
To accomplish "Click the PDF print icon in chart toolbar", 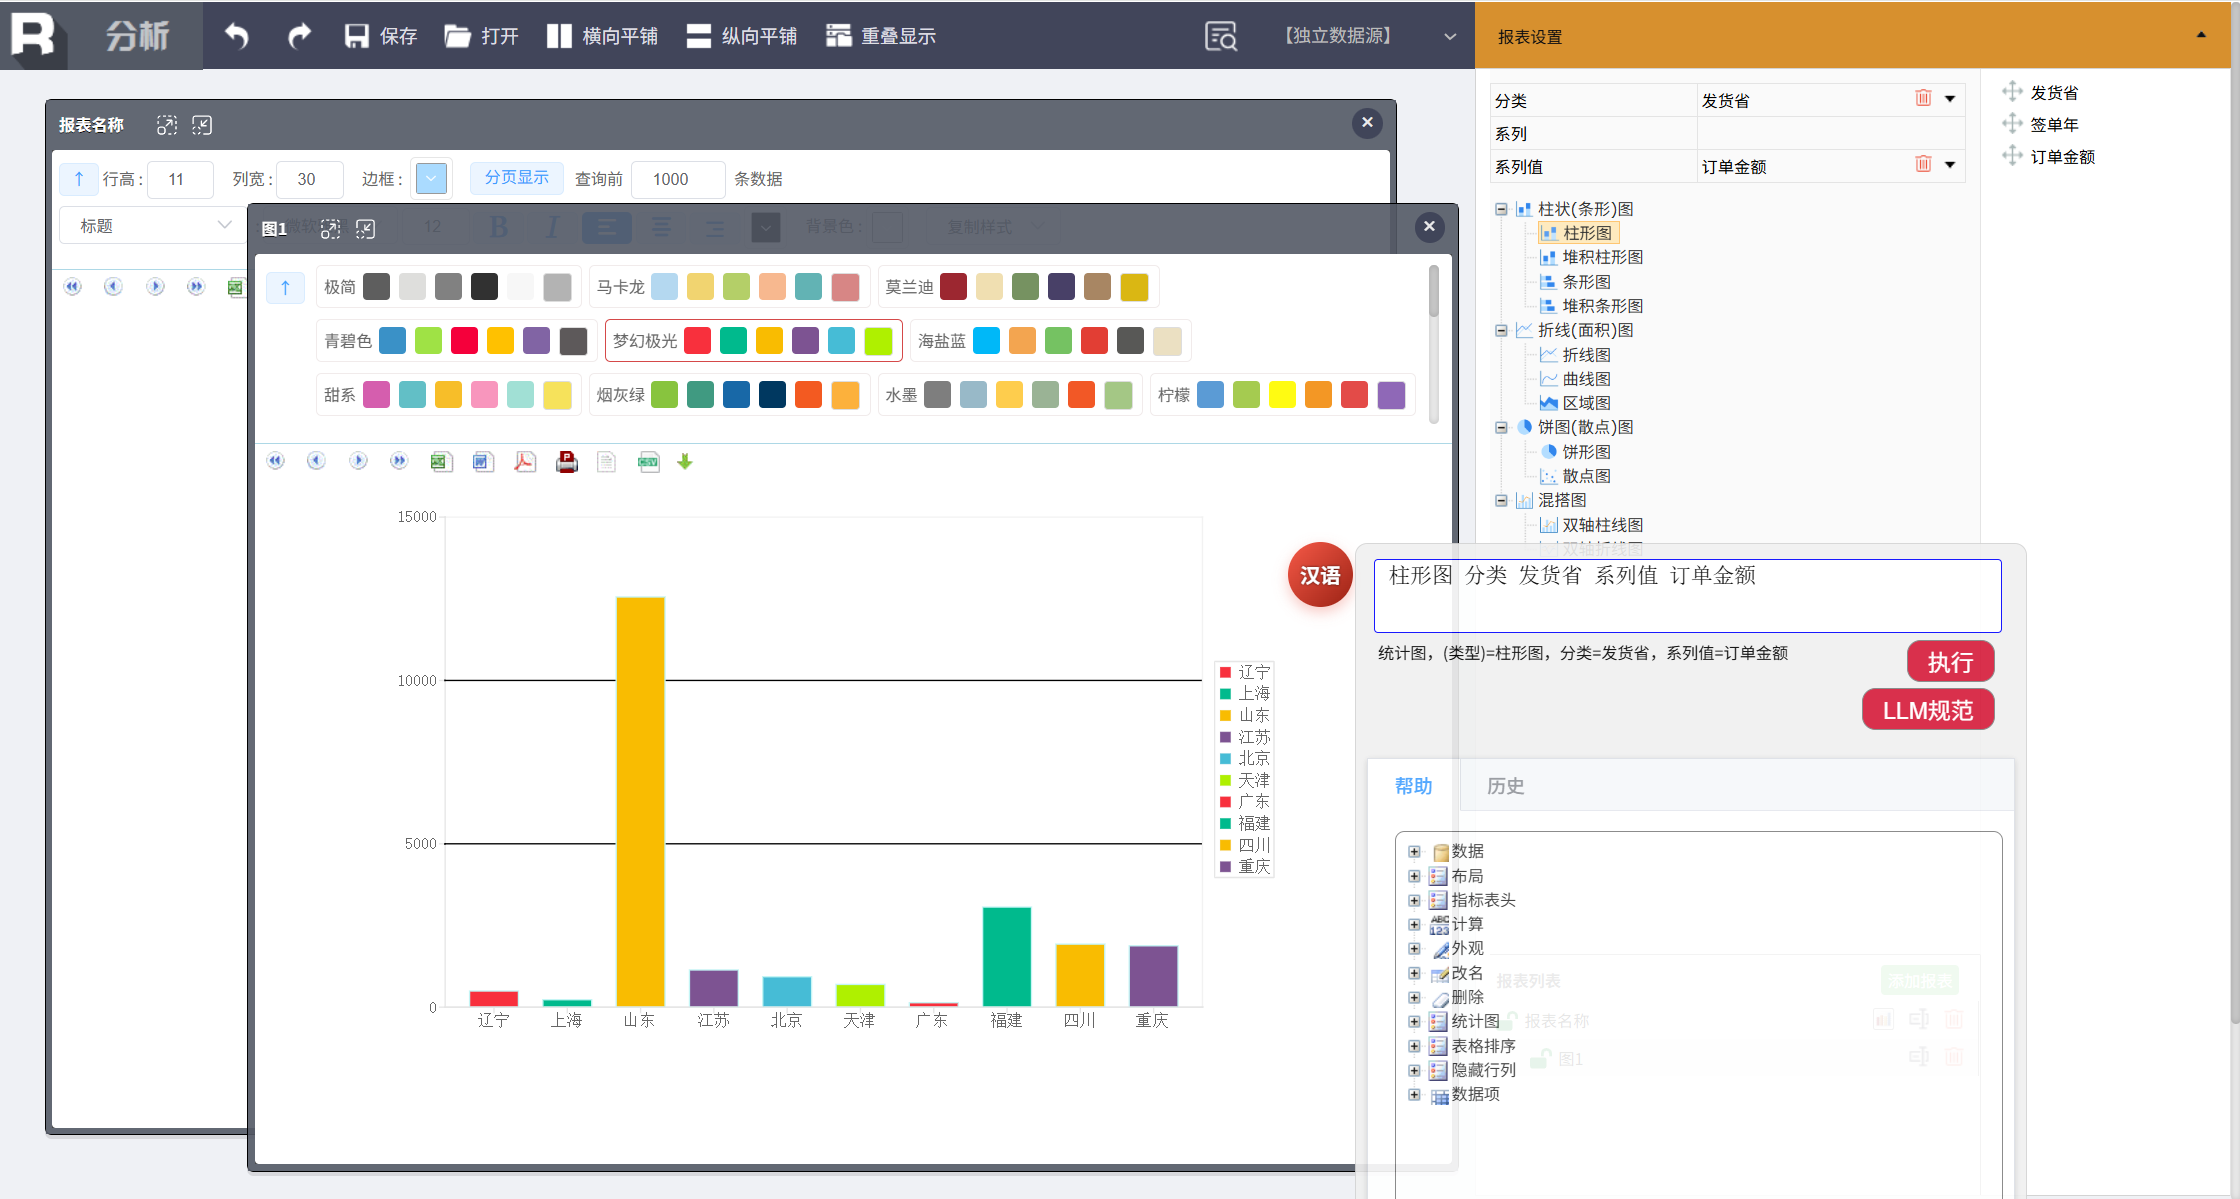I will pos(566,461).
